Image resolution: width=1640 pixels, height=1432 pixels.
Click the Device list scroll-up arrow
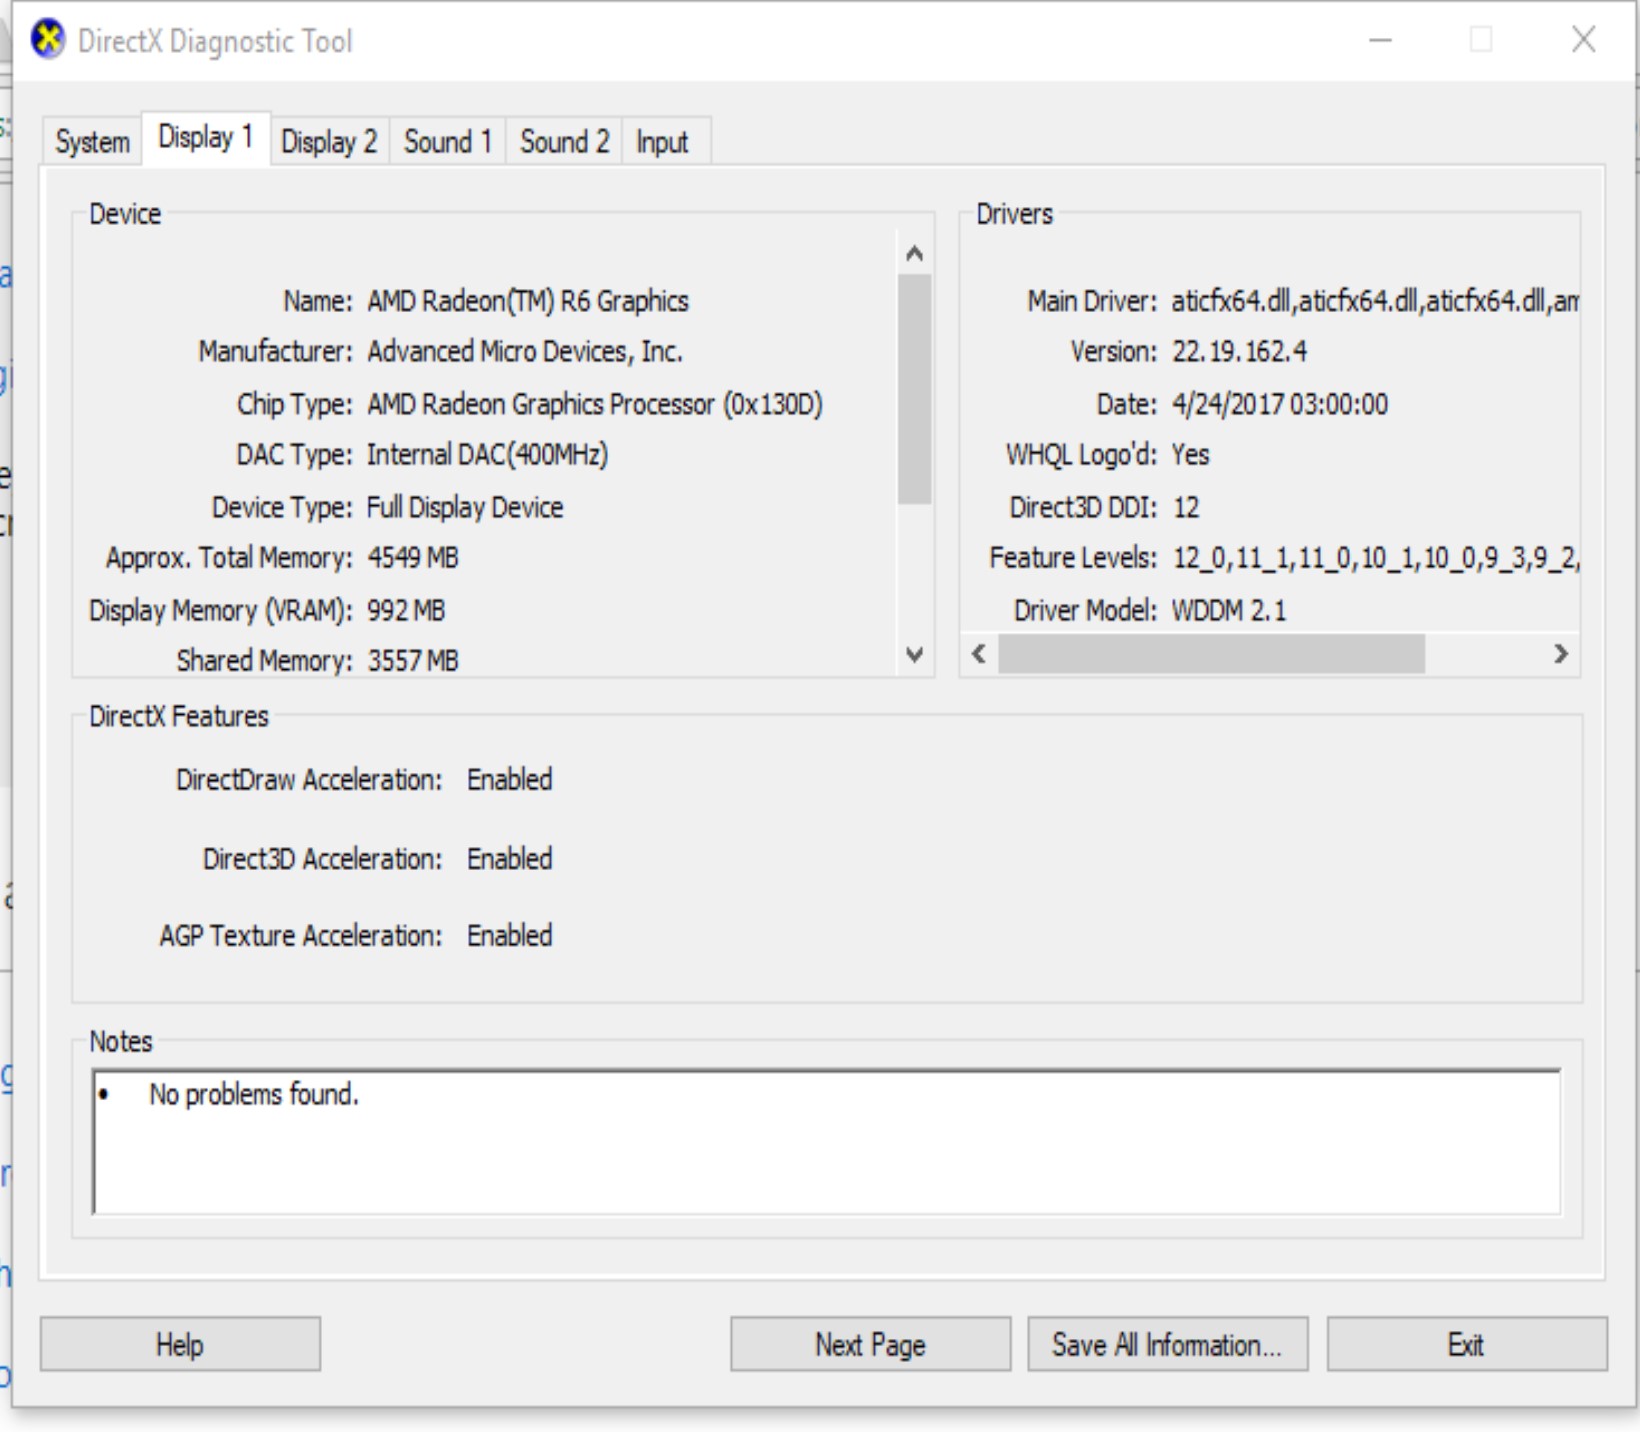pos(914,253)
